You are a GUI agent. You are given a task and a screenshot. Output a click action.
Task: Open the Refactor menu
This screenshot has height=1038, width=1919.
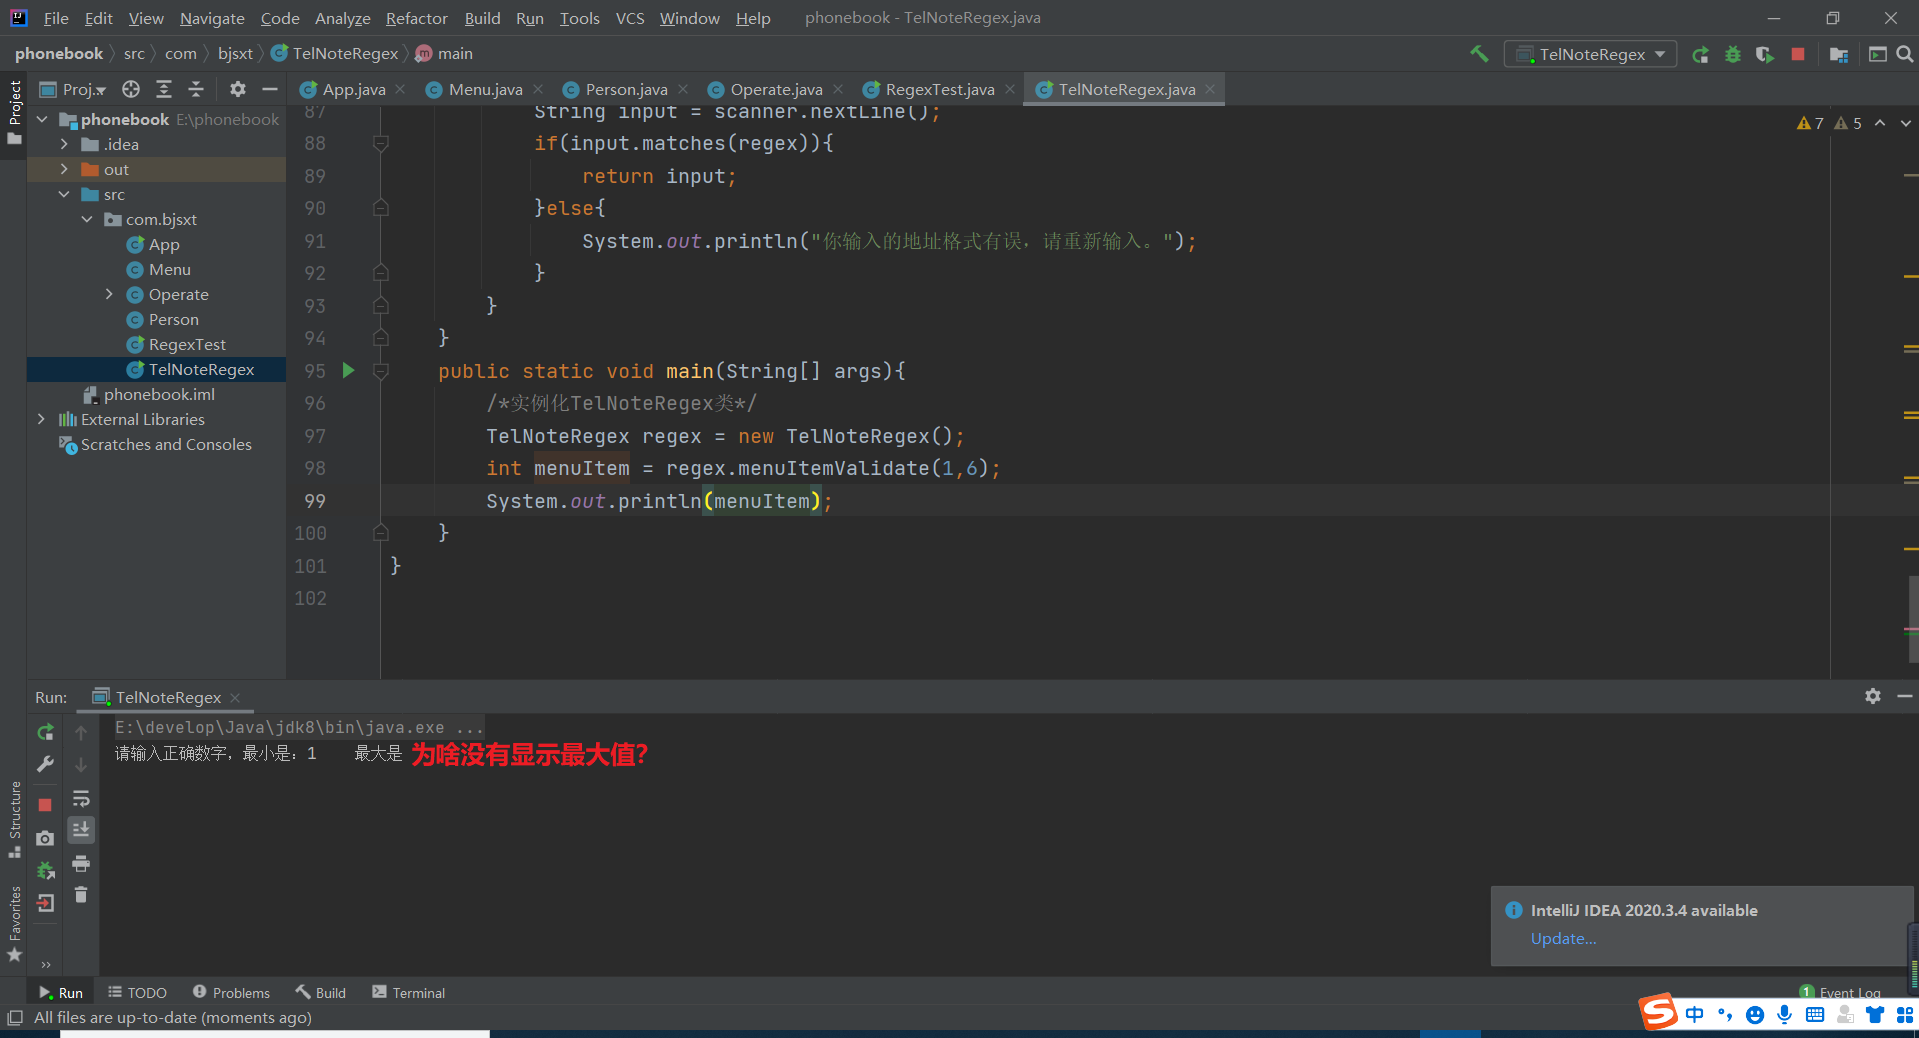click(416, 18)
